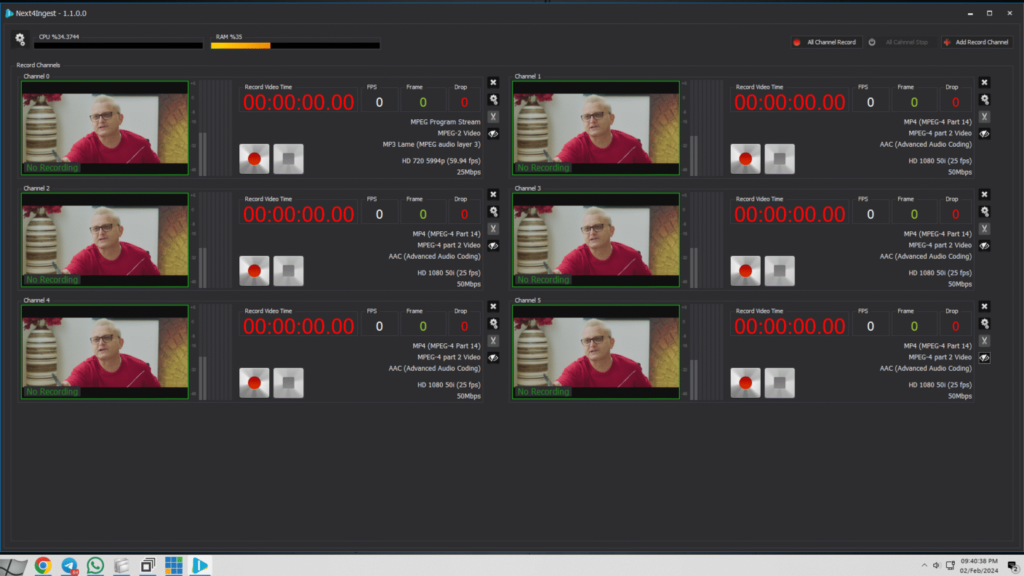This screenshot has width=1024, height=576.
Task: Open WhatsApp from the taskbar
Action: click(x=95, y=565)
